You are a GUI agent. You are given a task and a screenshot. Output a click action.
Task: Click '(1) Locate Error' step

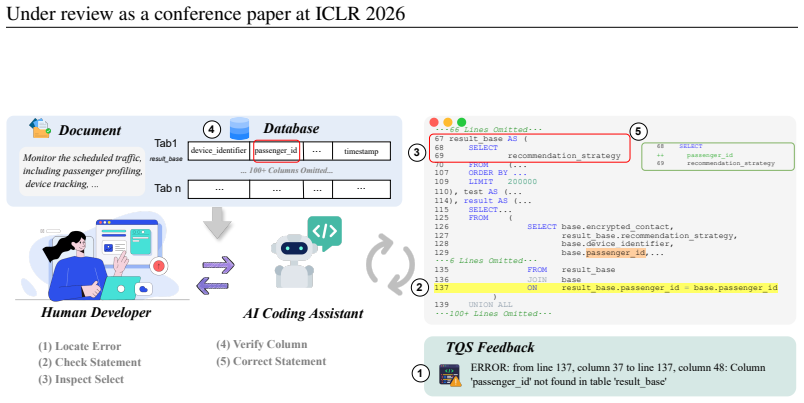click(x=79, y=346)
